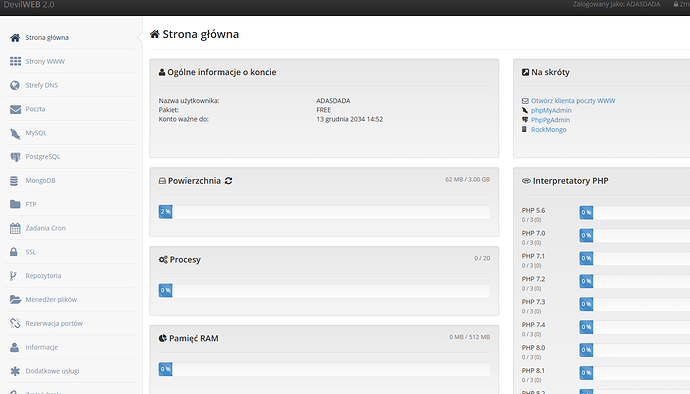
Task: Refresh disk usage next to Powierzchnia
Action: coord(228,181)
